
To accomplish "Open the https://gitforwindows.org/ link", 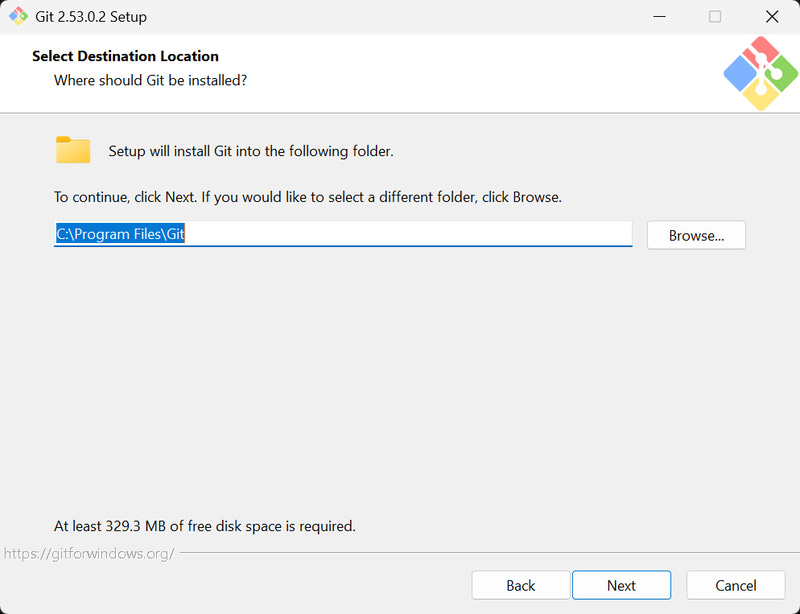I will tap(88, 553).
